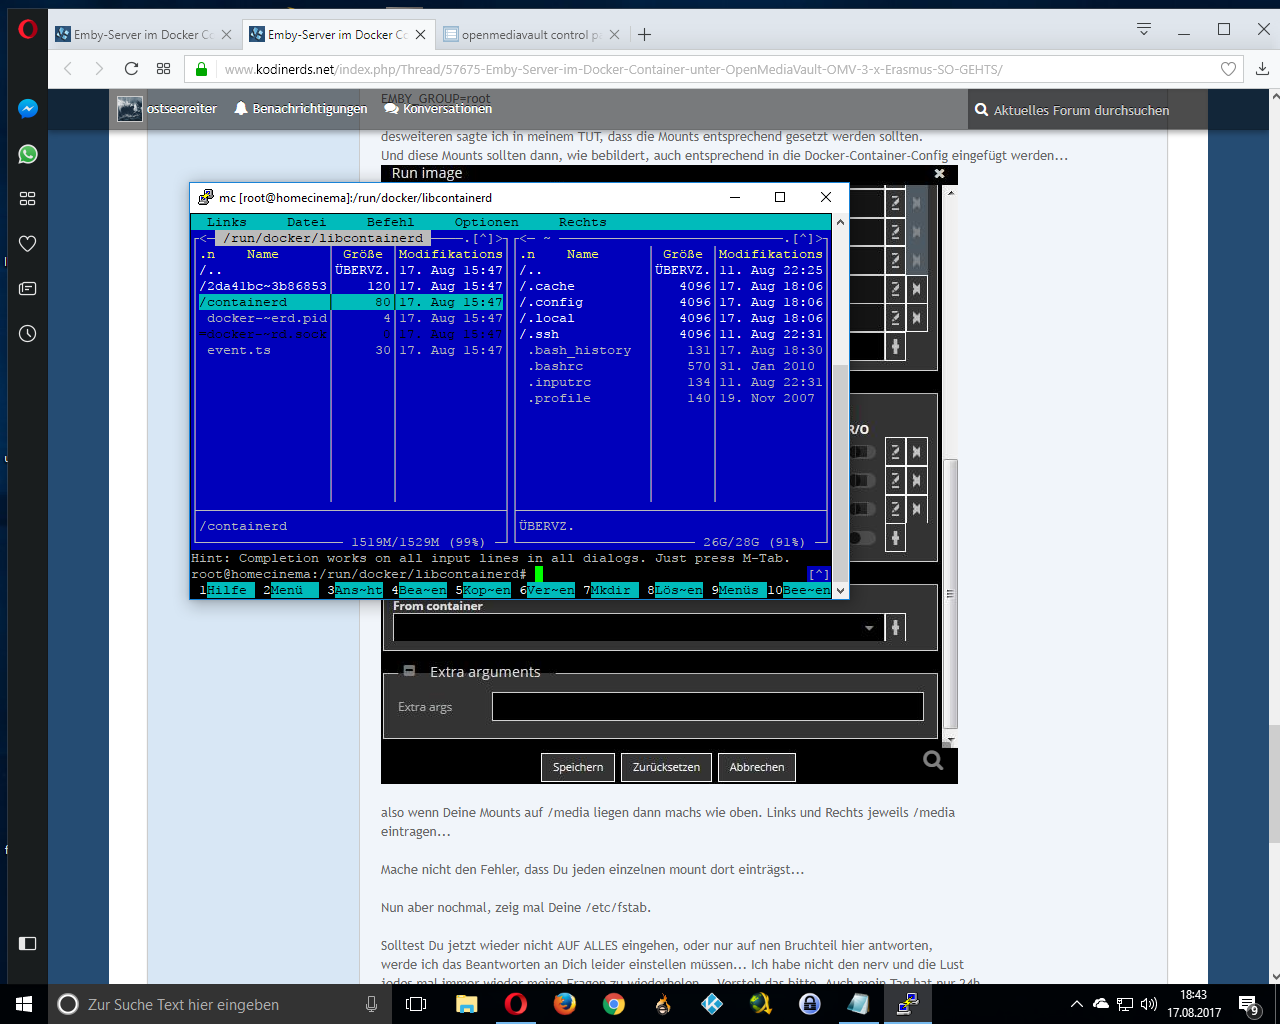1280x1024 pixels.
Task: Click 5Kop~en function key in mc
Action: coord(483,590)
